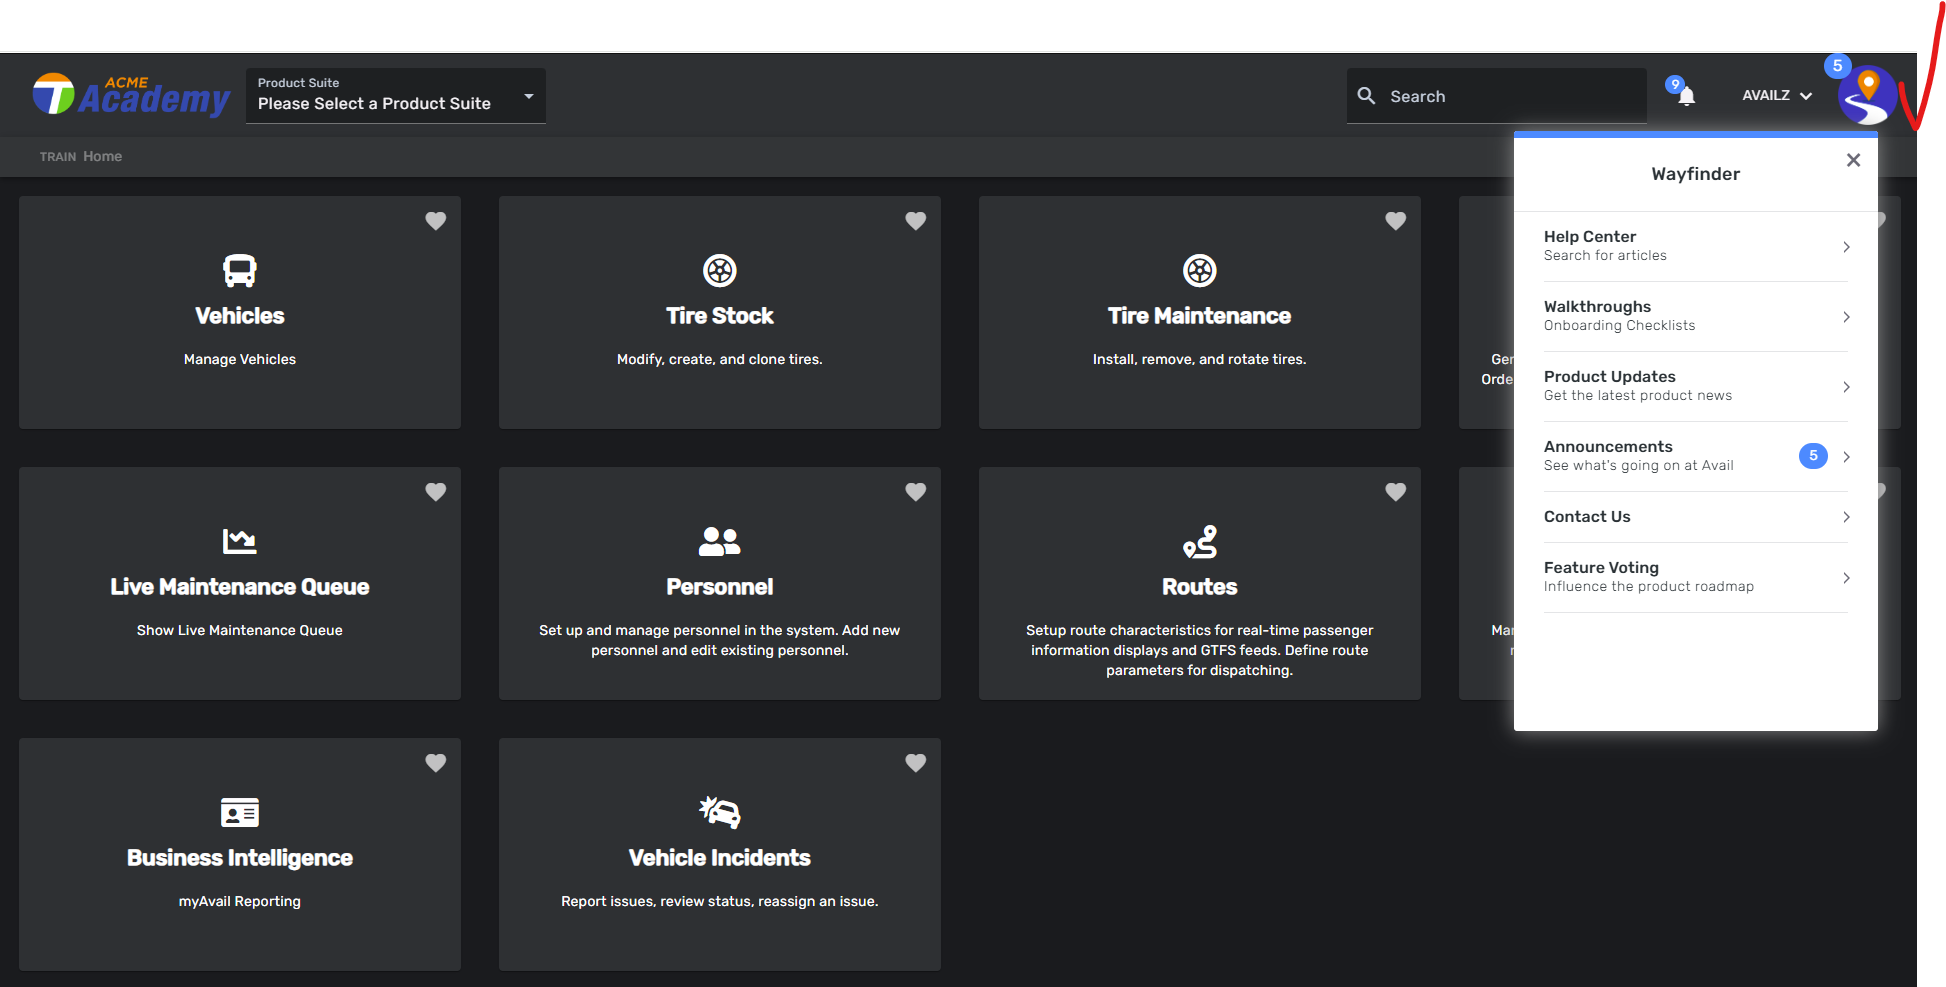Click the Personnel people icon
Image resolution: width=1946 pixels, height=987 pixels.
coord(720,541)
